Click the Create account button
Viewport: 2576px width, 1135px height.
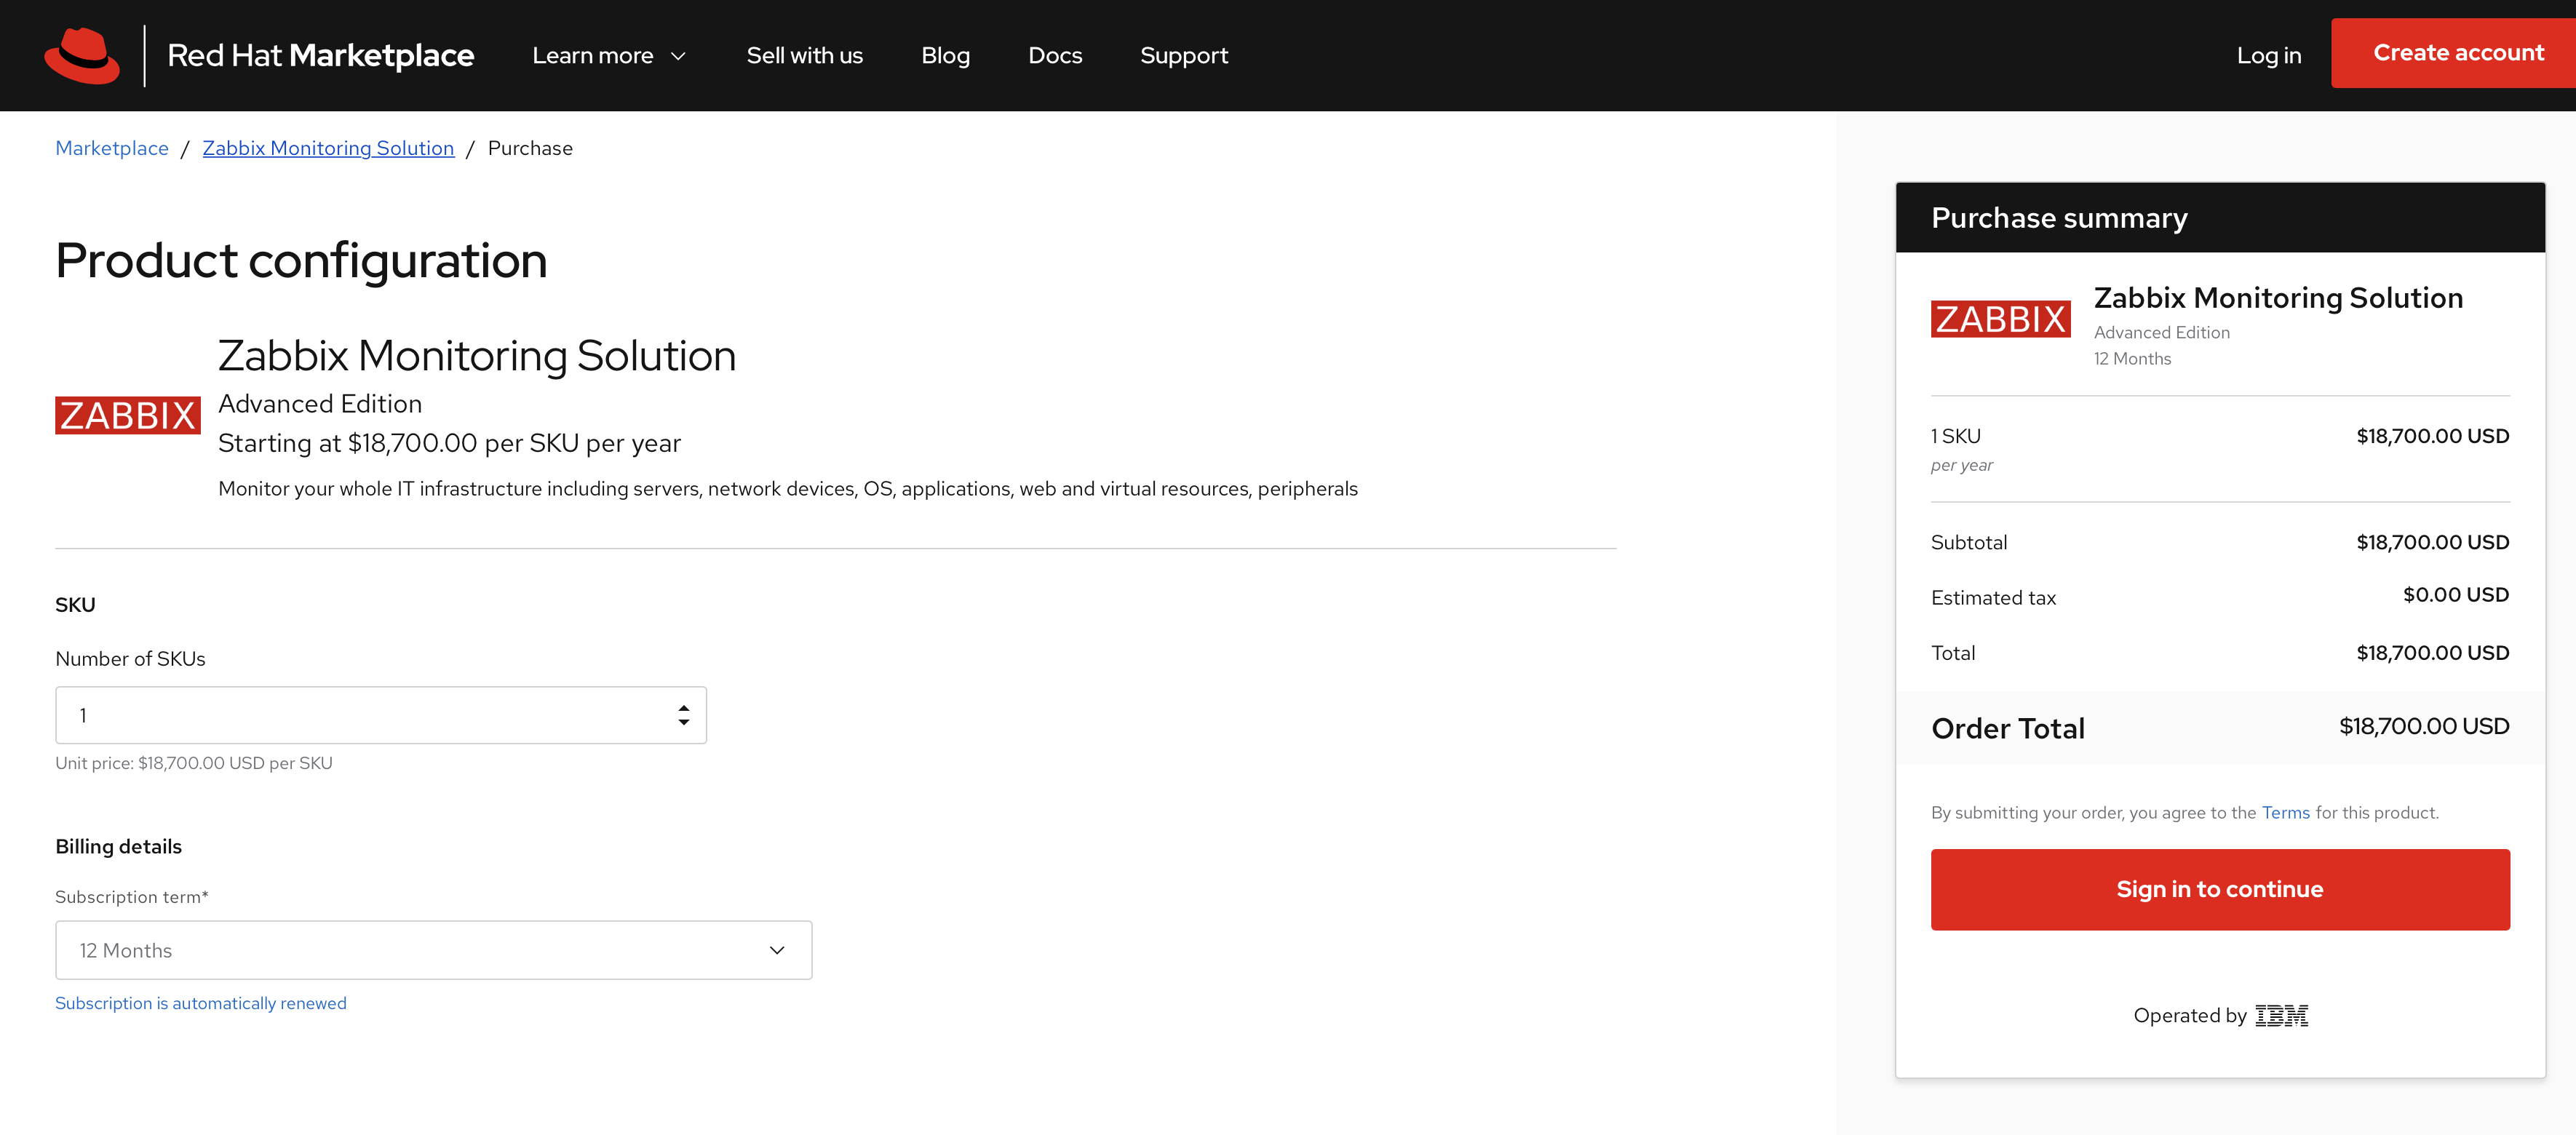coord(2458,53)
